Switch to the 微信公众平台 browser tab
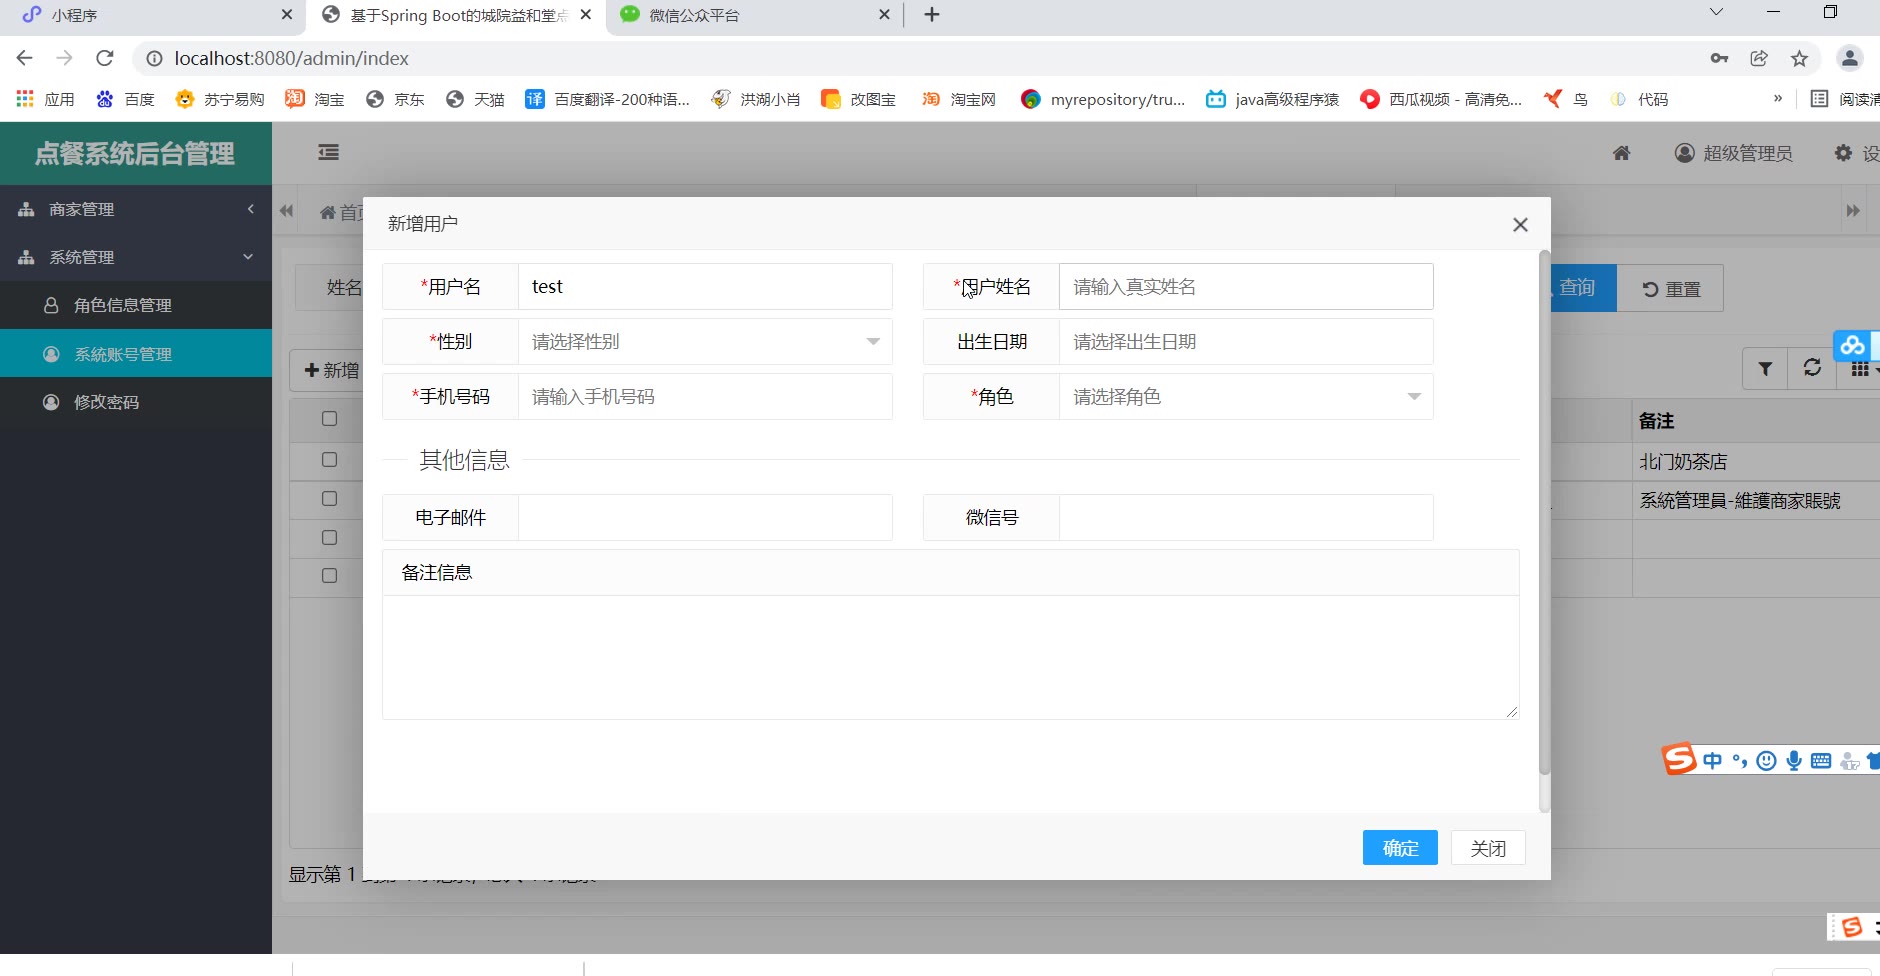Image resolution: width=1880 pixels, height=976 pixels. point(750,15)
